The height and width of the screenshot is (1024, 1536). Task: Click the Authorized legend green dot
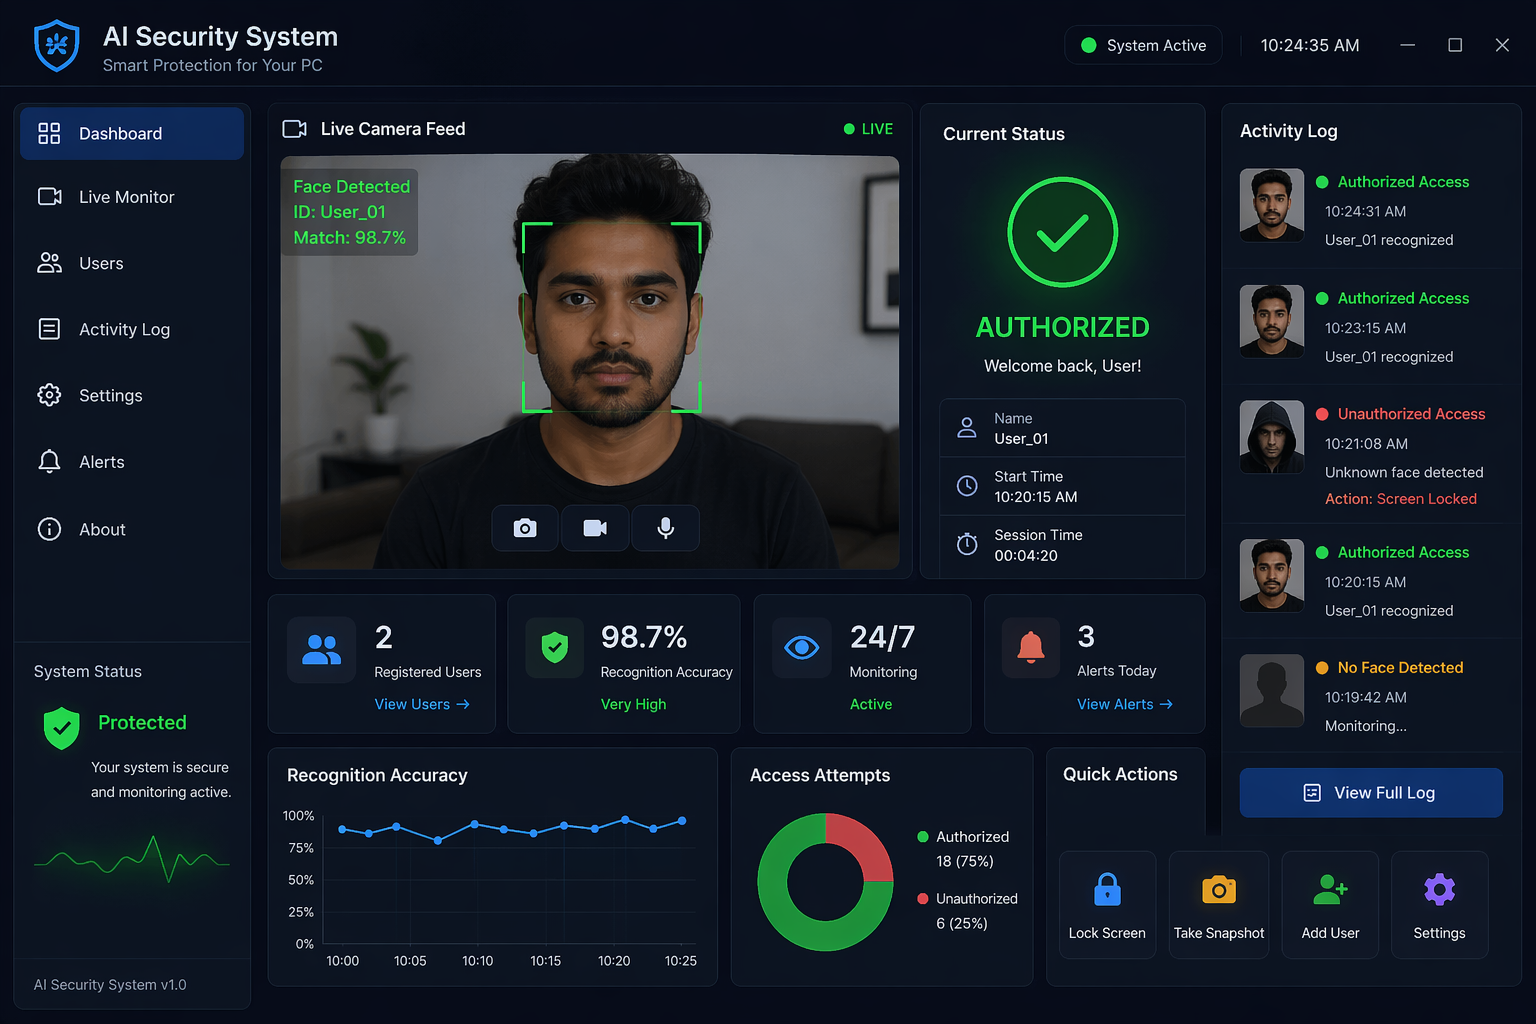923,837
